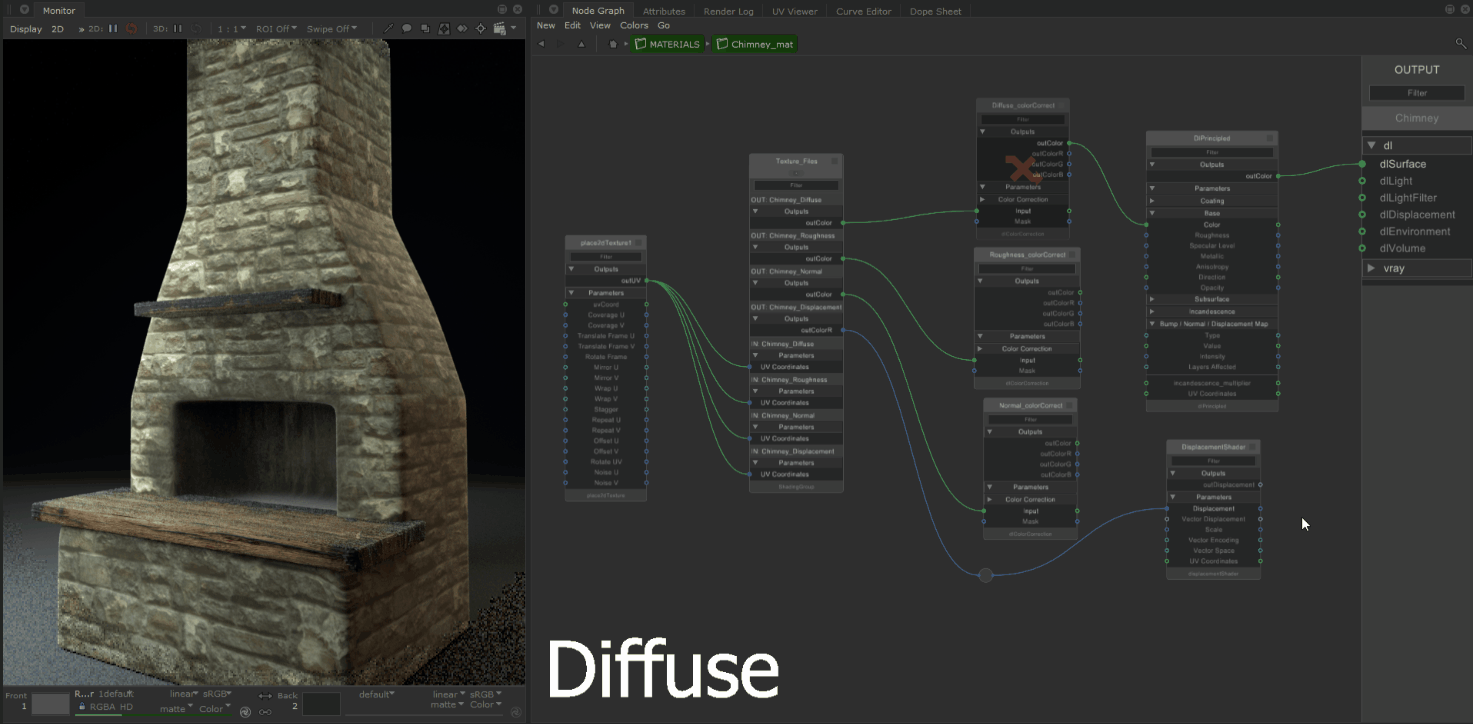The image size is (1473, 724).
Task: Open the Colors menu in Node Graph
Action: tap(634, 26)
